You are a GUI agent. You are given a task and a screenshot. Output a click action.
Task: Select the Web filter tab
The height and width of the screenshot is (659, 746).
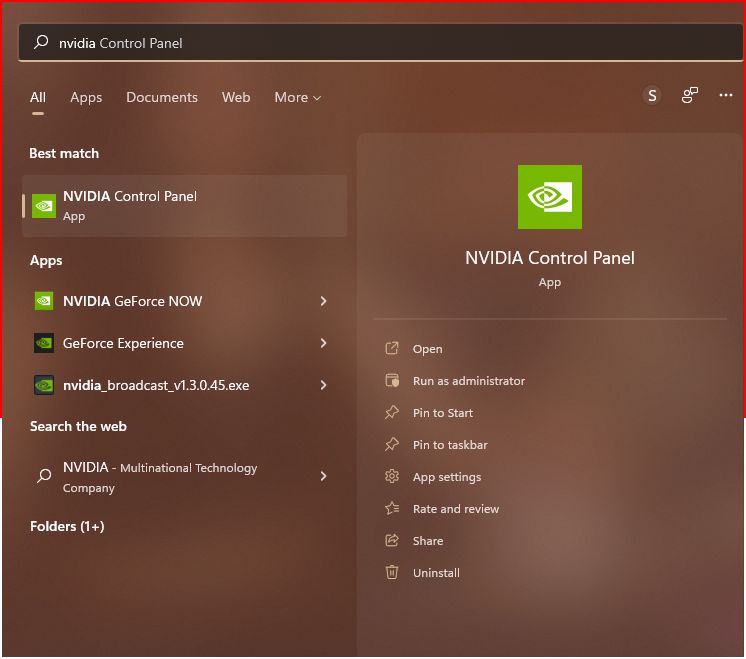coord(236,97)
